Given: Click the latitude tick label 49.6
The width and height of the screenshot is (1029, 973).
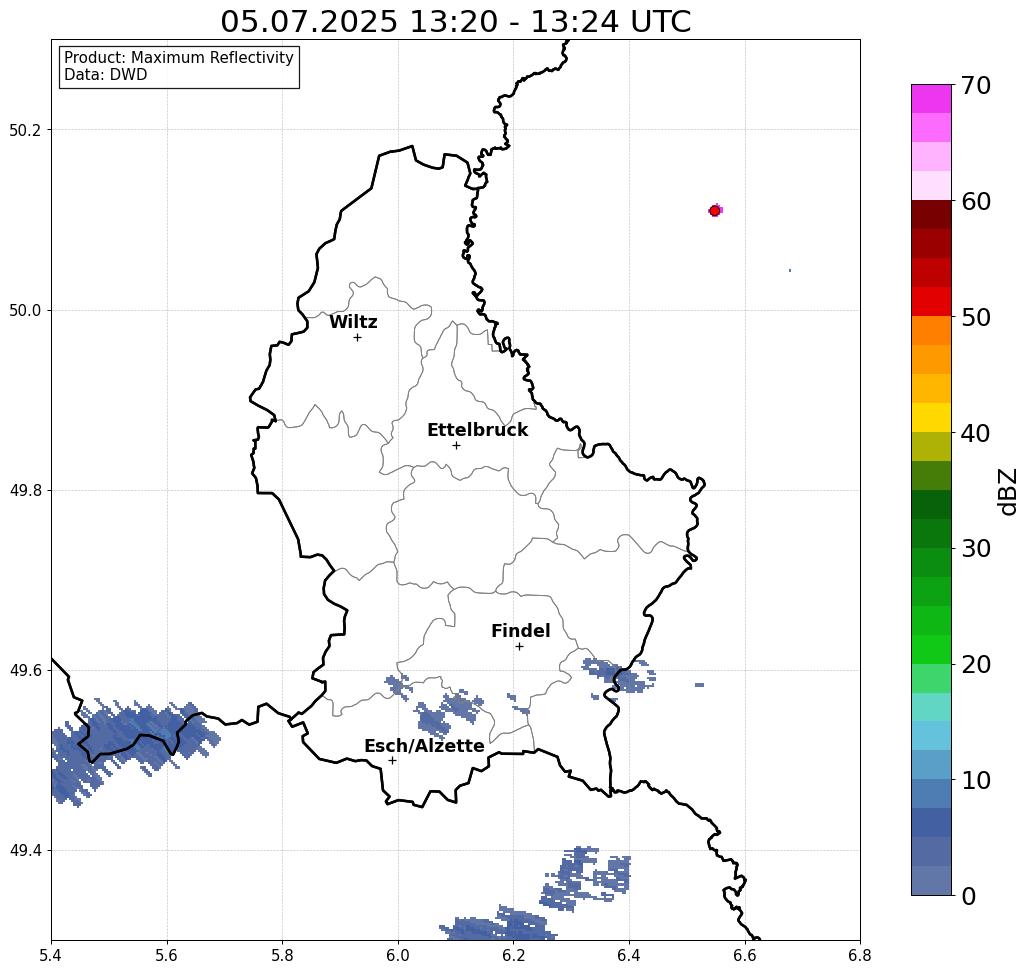Looking at the screenshot, I should [25, 671].
